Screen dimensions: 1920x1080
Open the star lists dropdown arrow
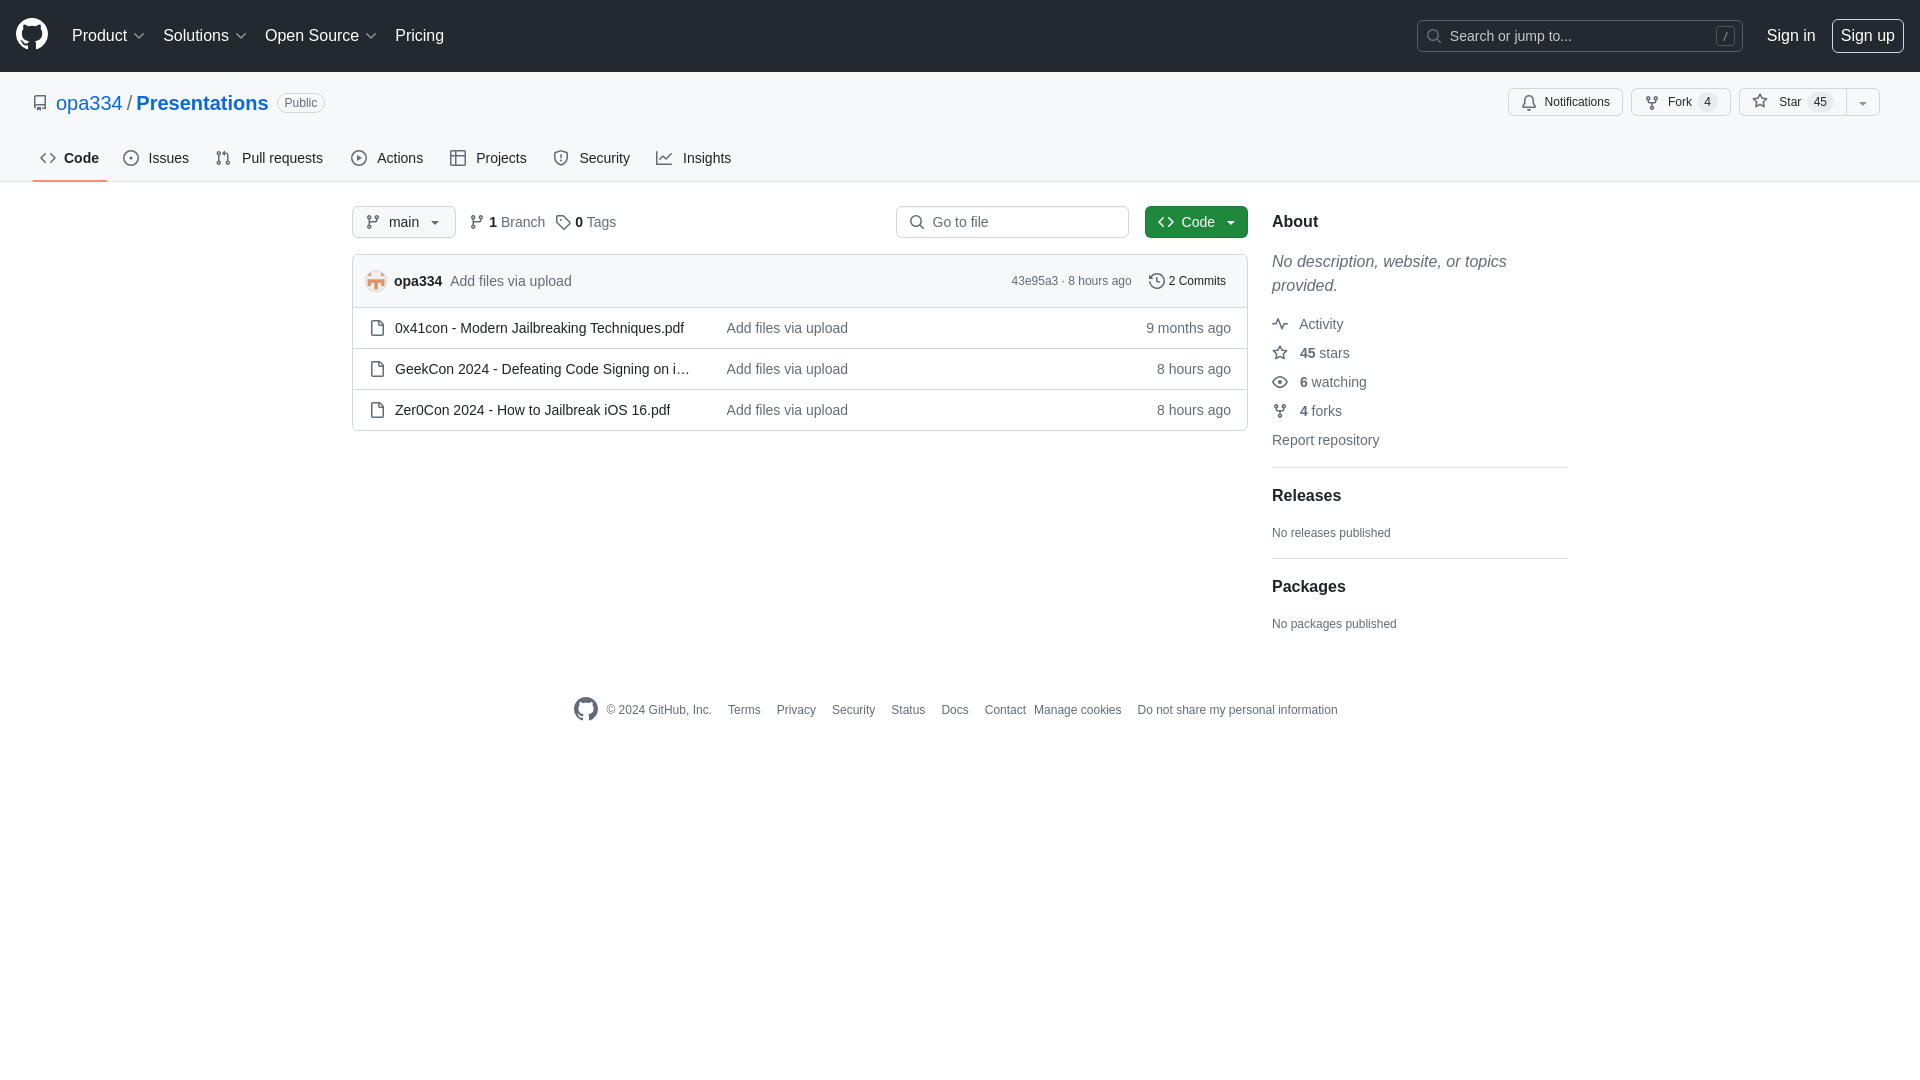(1863, 102)
